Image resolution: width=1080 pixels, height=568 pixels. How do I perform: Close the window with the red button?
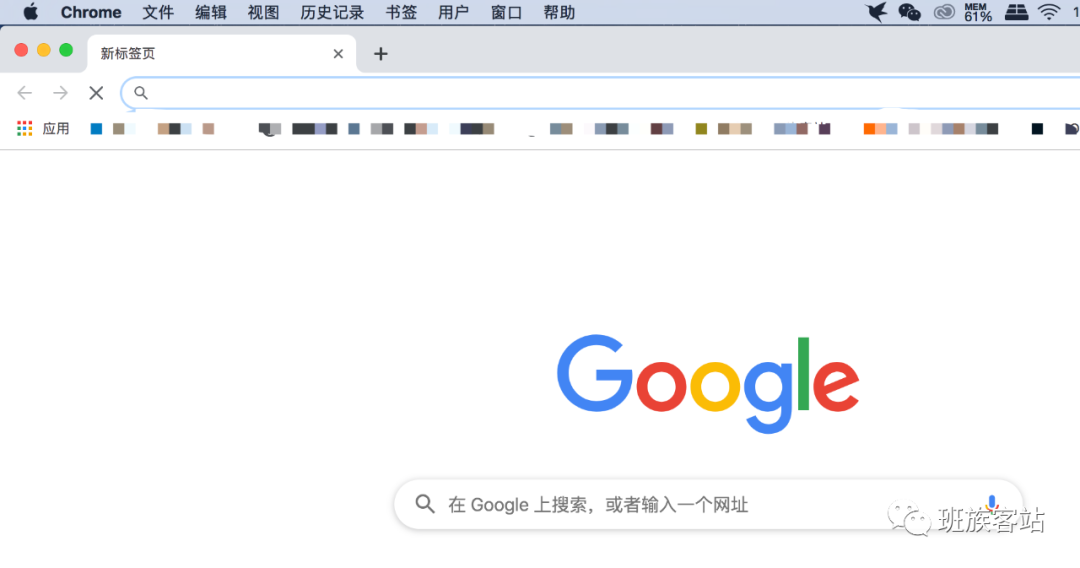coord(21,50)
